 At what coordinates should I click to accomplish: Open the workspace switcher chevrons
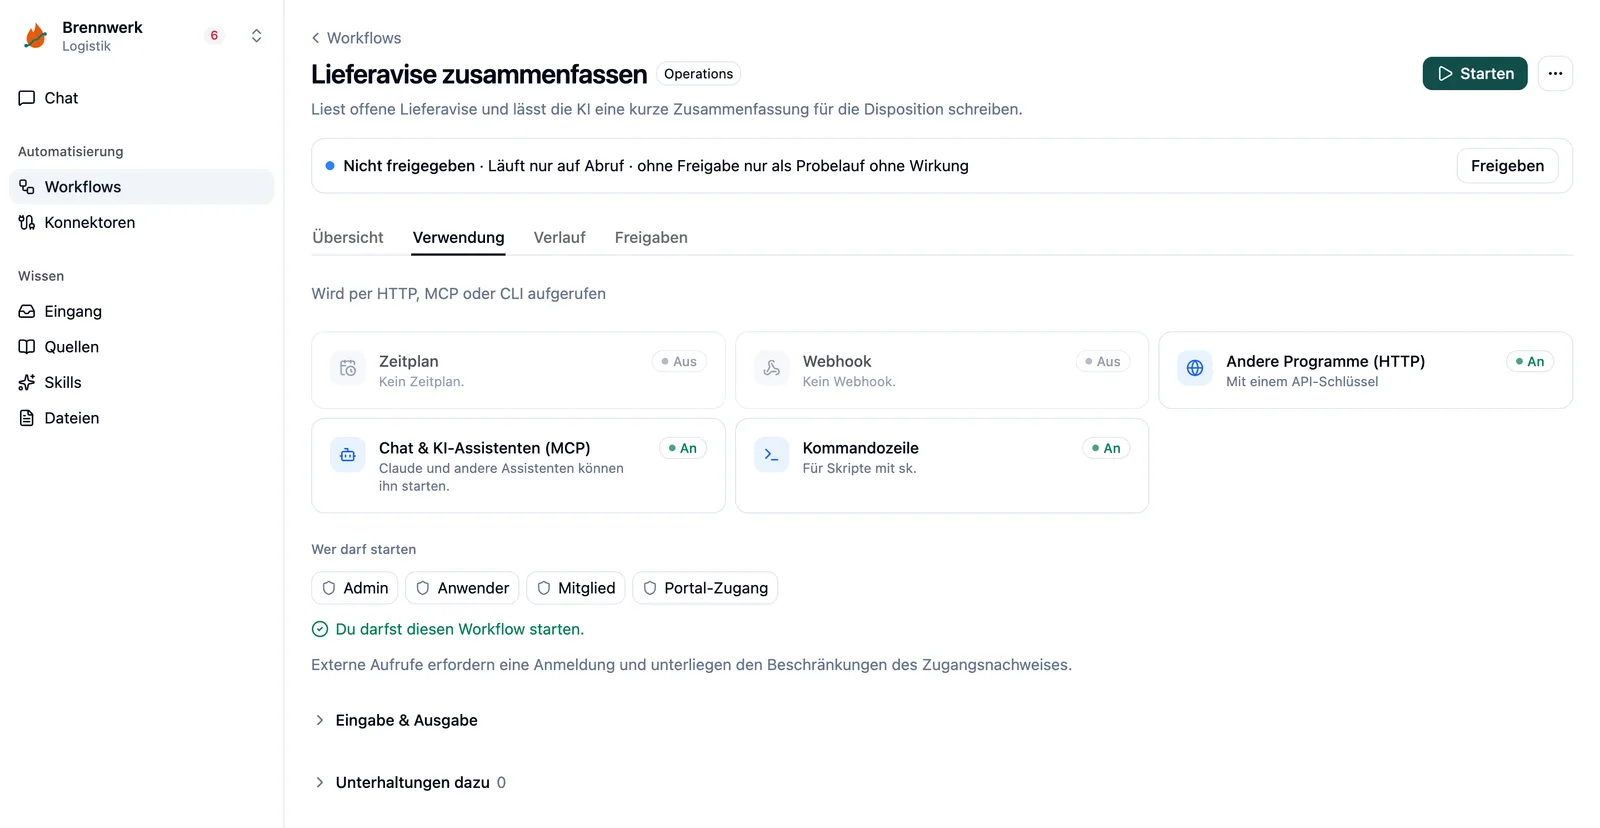(x=257, y=36)
